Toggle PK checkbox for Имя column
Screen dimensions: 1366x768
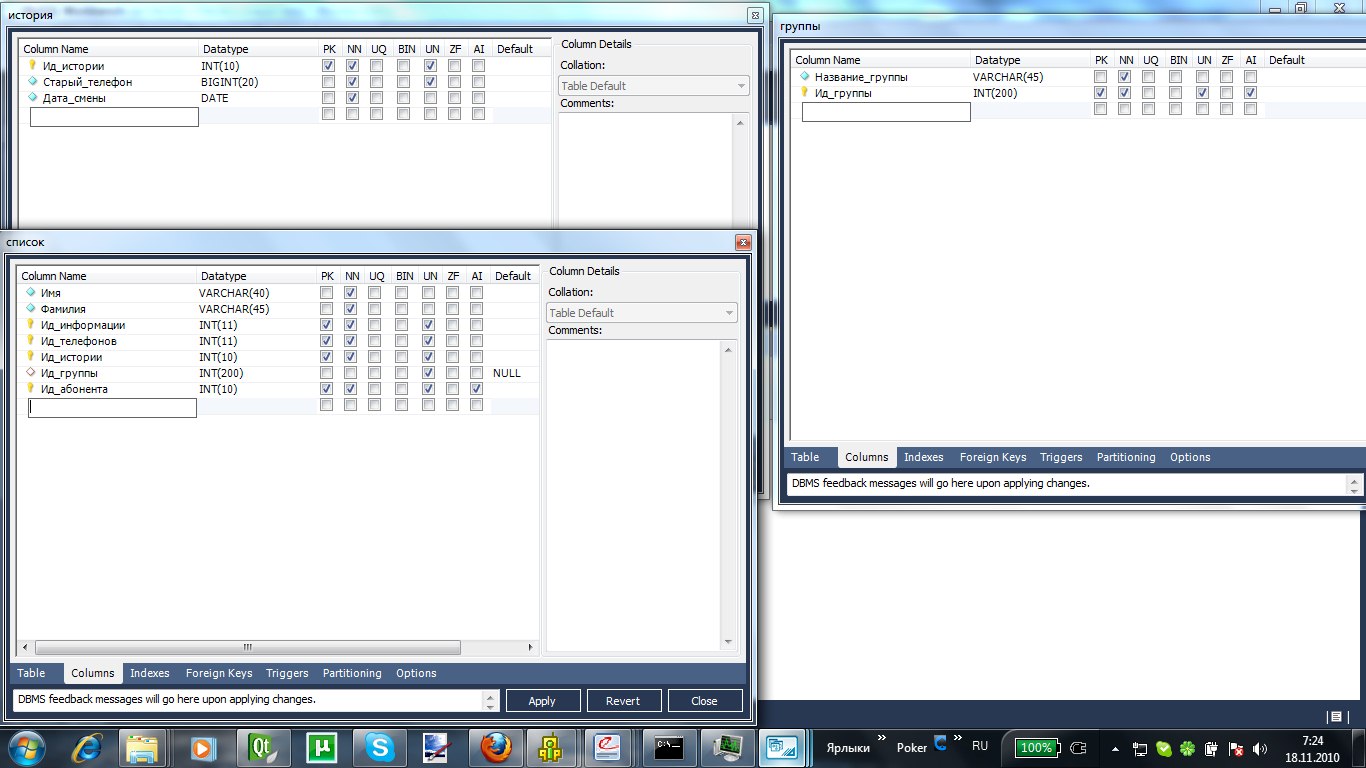coord(326,293)
